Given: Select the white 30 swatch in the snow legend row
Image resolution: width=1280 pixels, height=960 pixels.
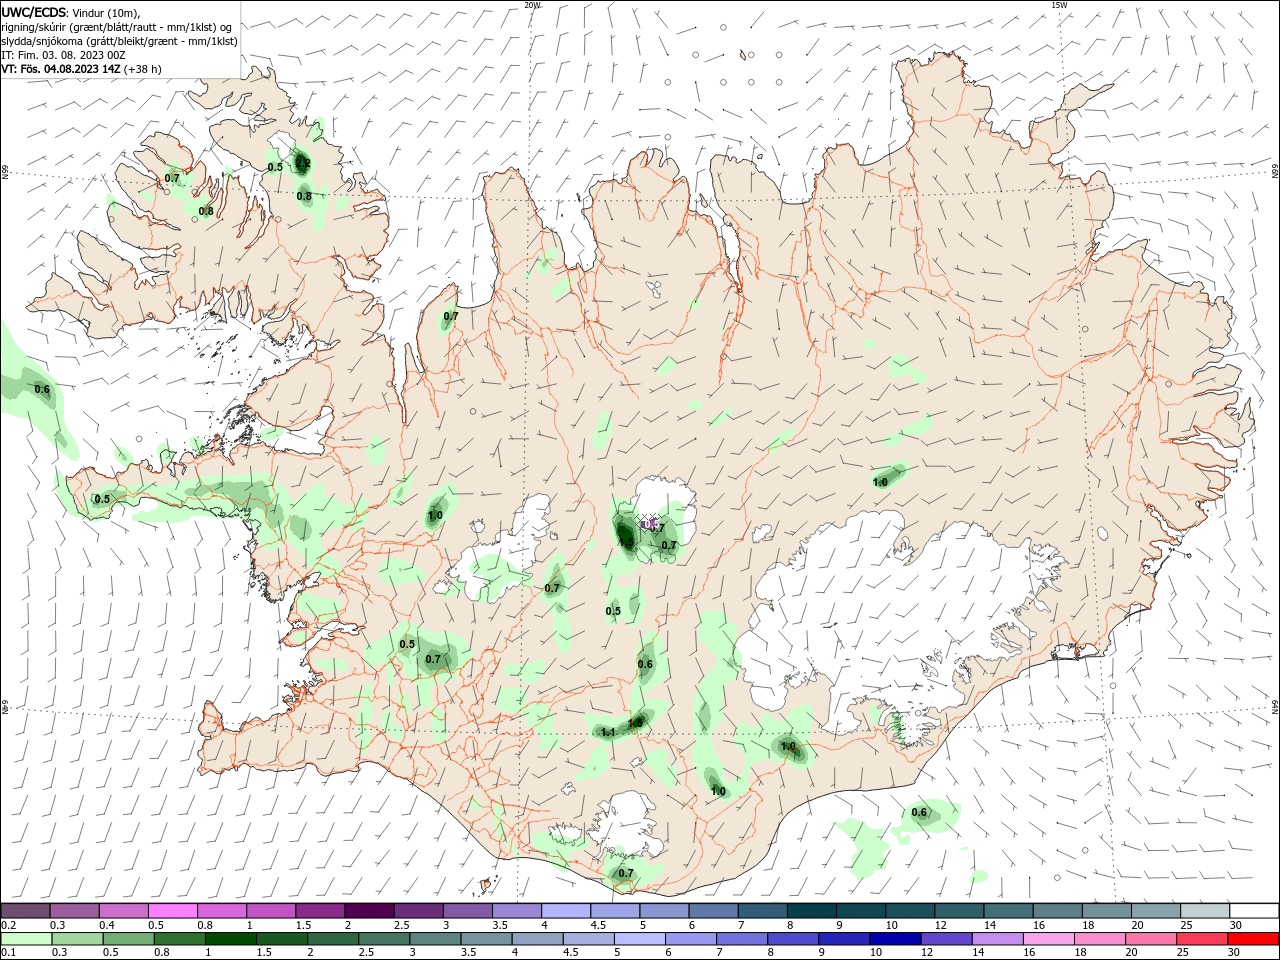Looking at the screenshot, I should coord(1254,911).
